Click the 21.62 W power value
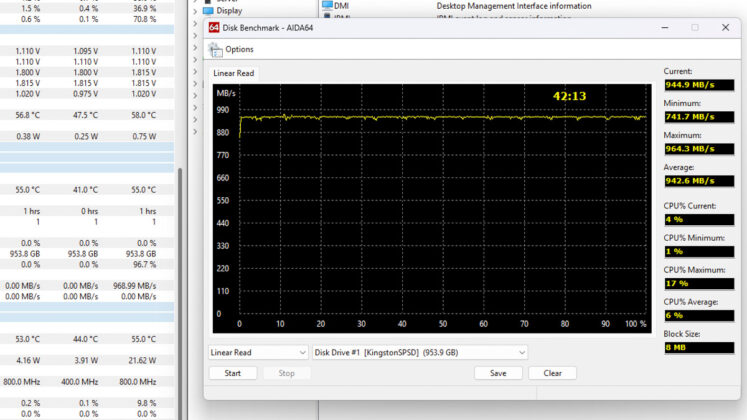Viewport: 747px width, 420px height. (142, 361)
